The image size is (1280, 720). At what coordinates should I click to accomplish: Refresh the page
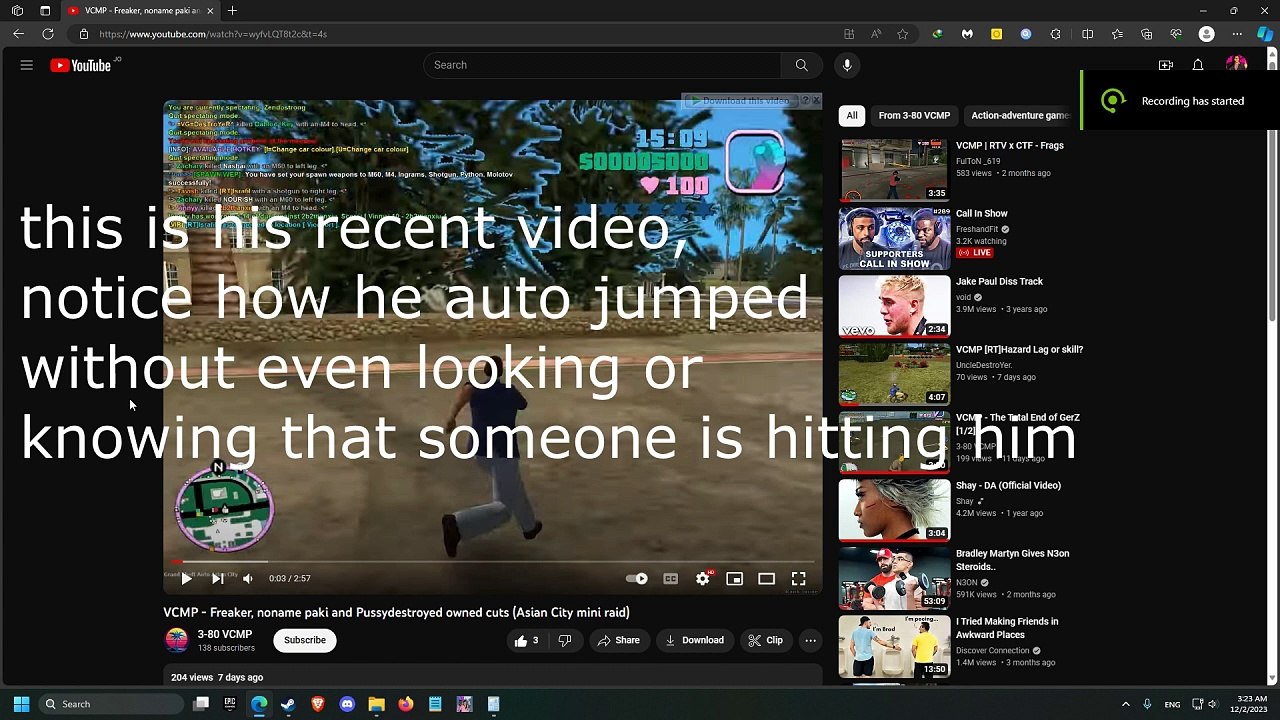coord(47,34)
